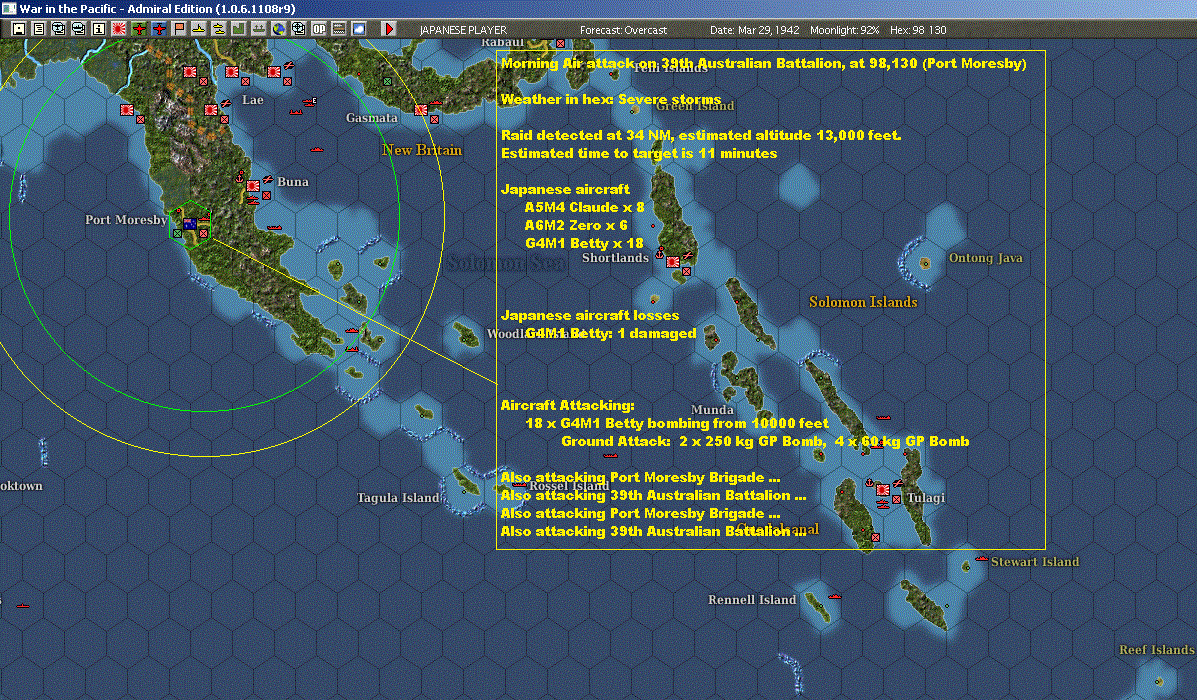Click the 'Port Moresby' map label
Viewport: 1197px width, 700px height.
click(x=126, y=220)
